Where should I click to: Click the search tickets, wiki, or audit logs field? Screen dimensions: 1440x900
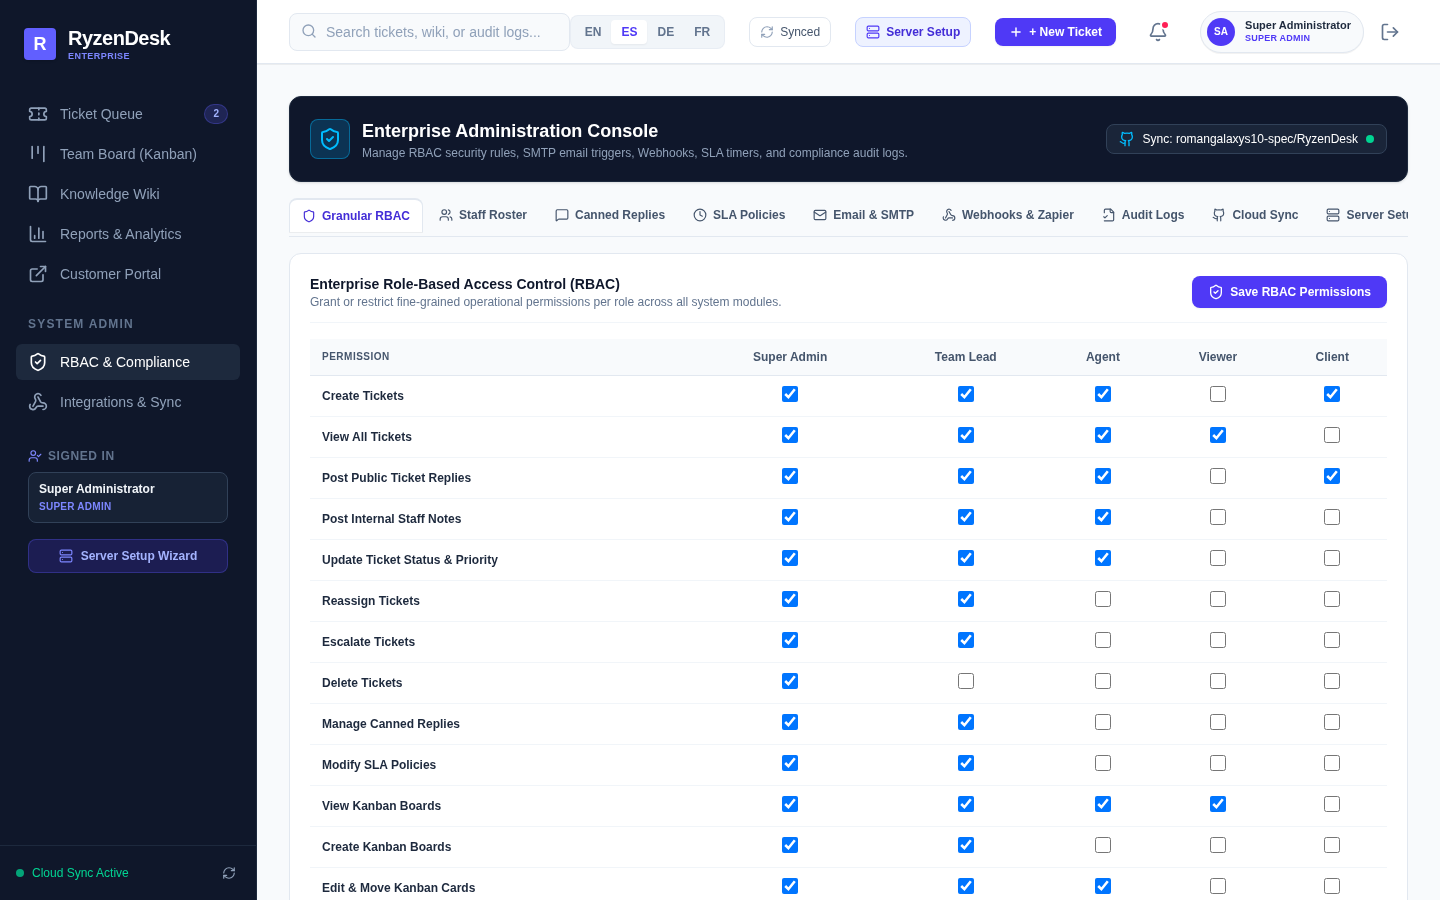(x=429, y=32)
